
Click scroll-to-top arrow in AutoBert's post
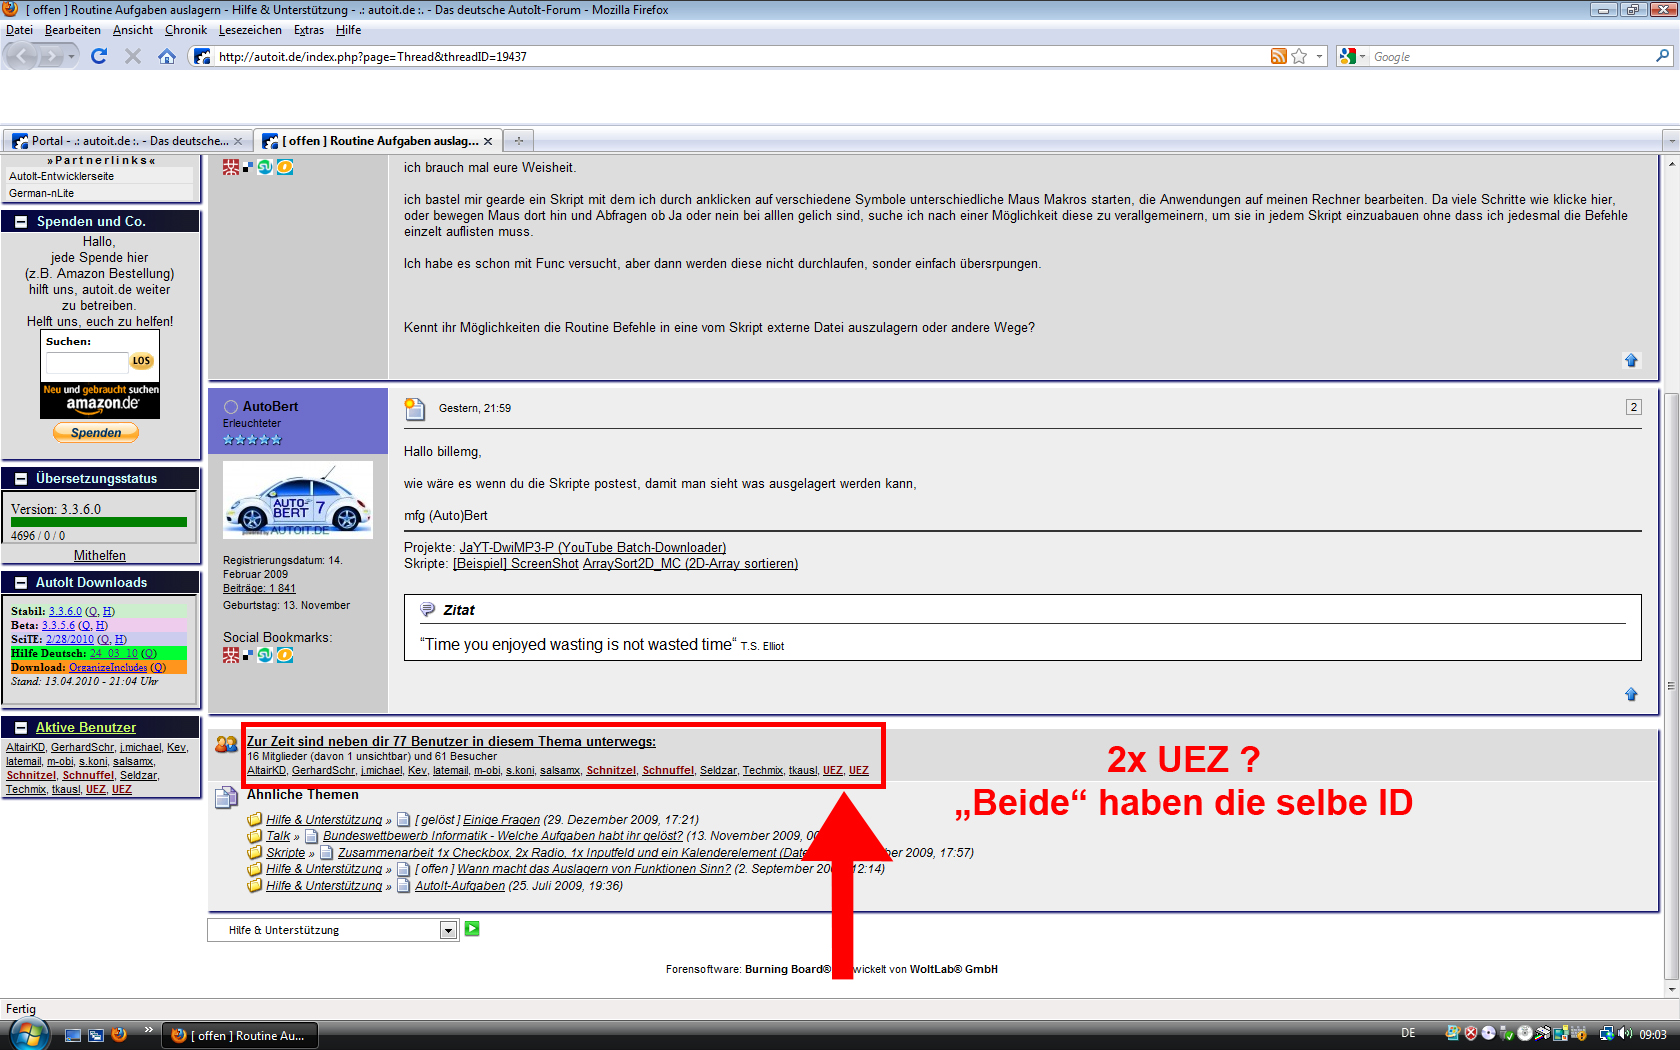coord(1631,694)
